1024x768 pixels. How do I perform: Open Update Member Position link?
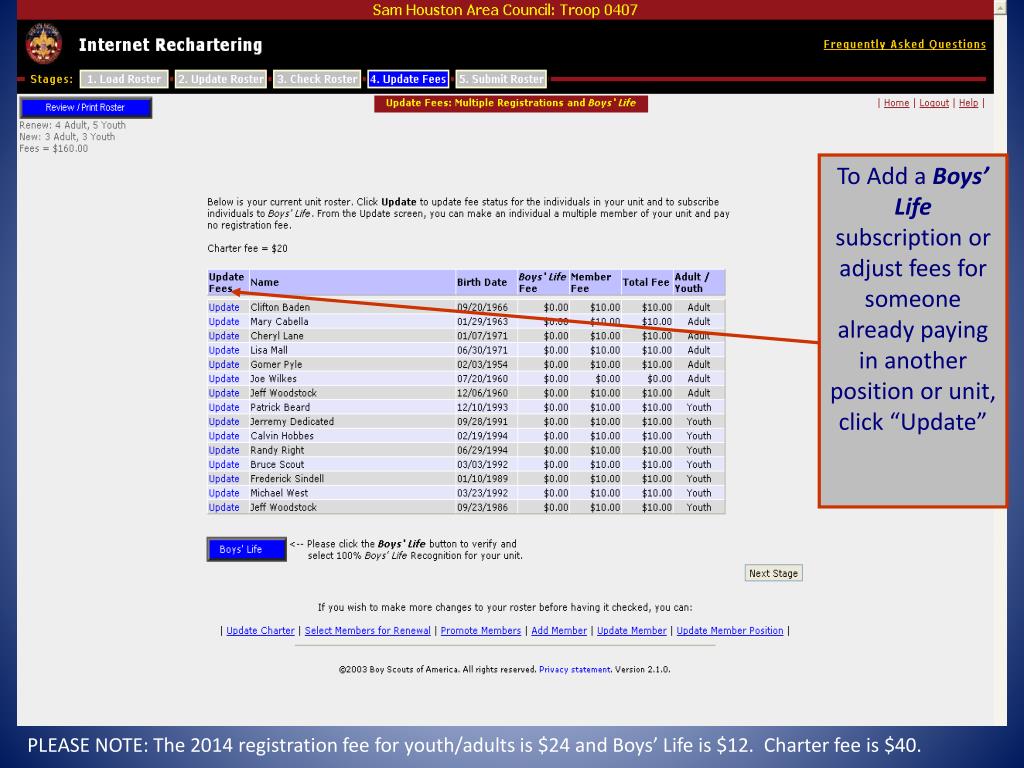729,631
